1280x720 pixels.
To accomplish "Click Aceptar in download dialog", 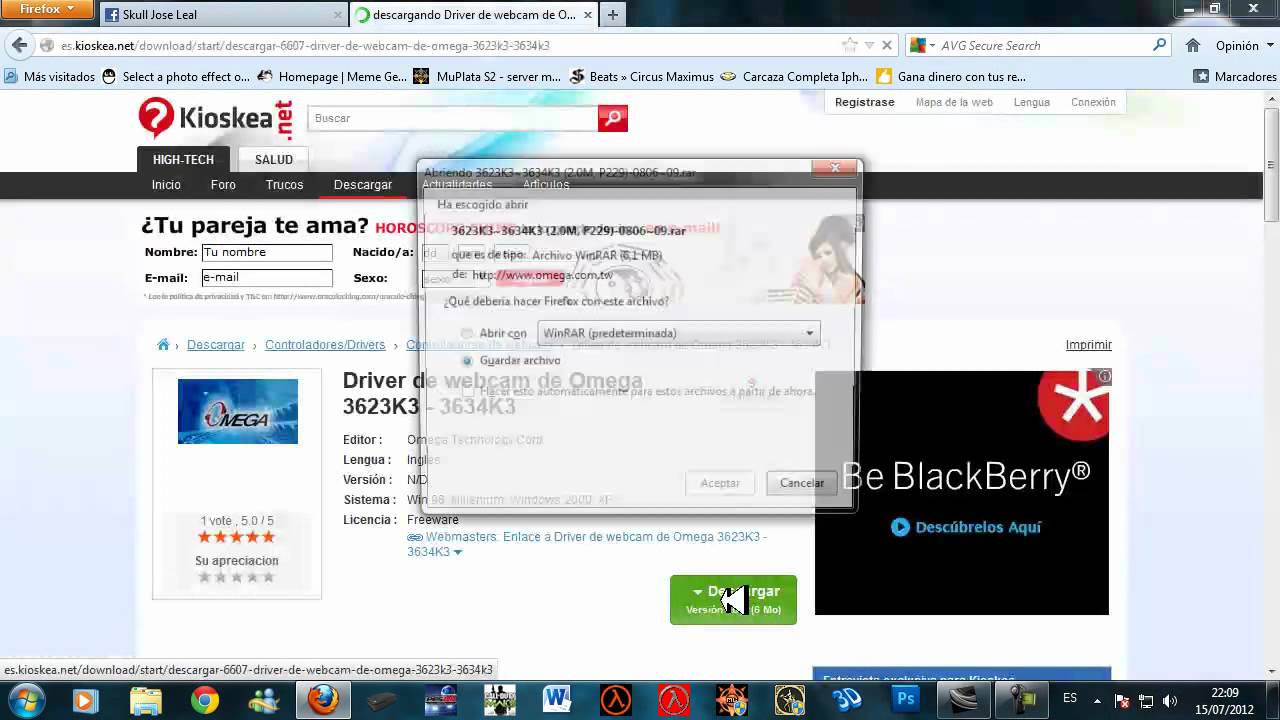I will [x=720, y=483].
